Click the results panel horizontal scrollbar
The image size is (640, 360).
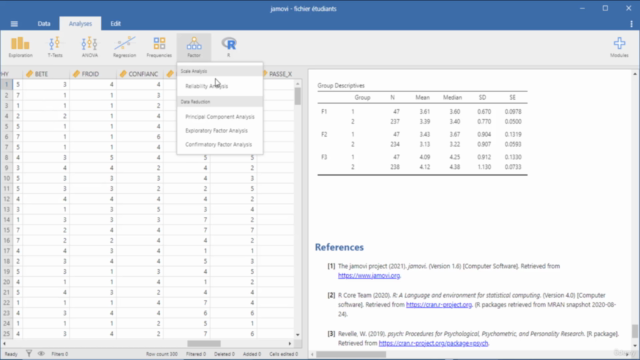pyautogui.click(x=351, y=354)
